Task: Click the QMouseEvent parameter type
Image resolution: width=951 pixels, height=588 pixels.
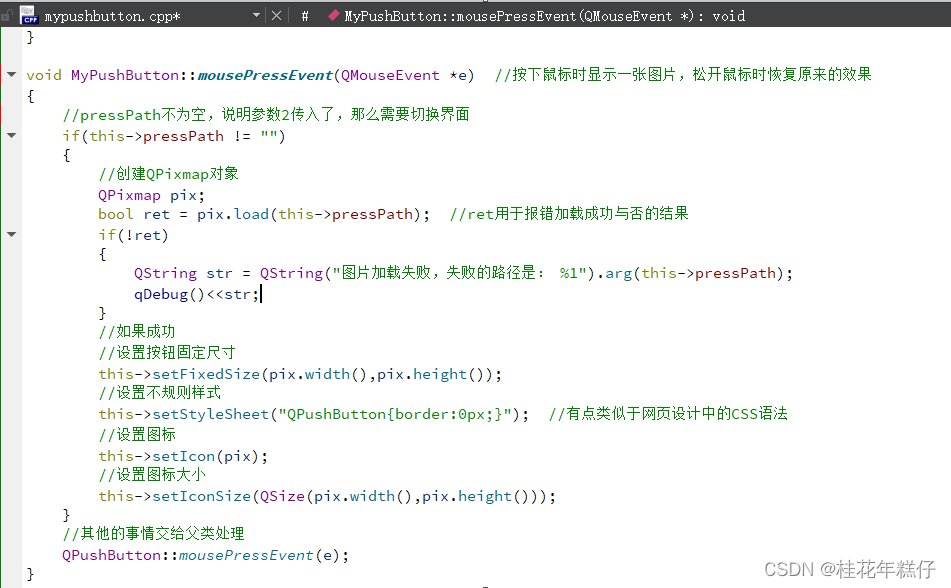Action: (x=390, y=75)
